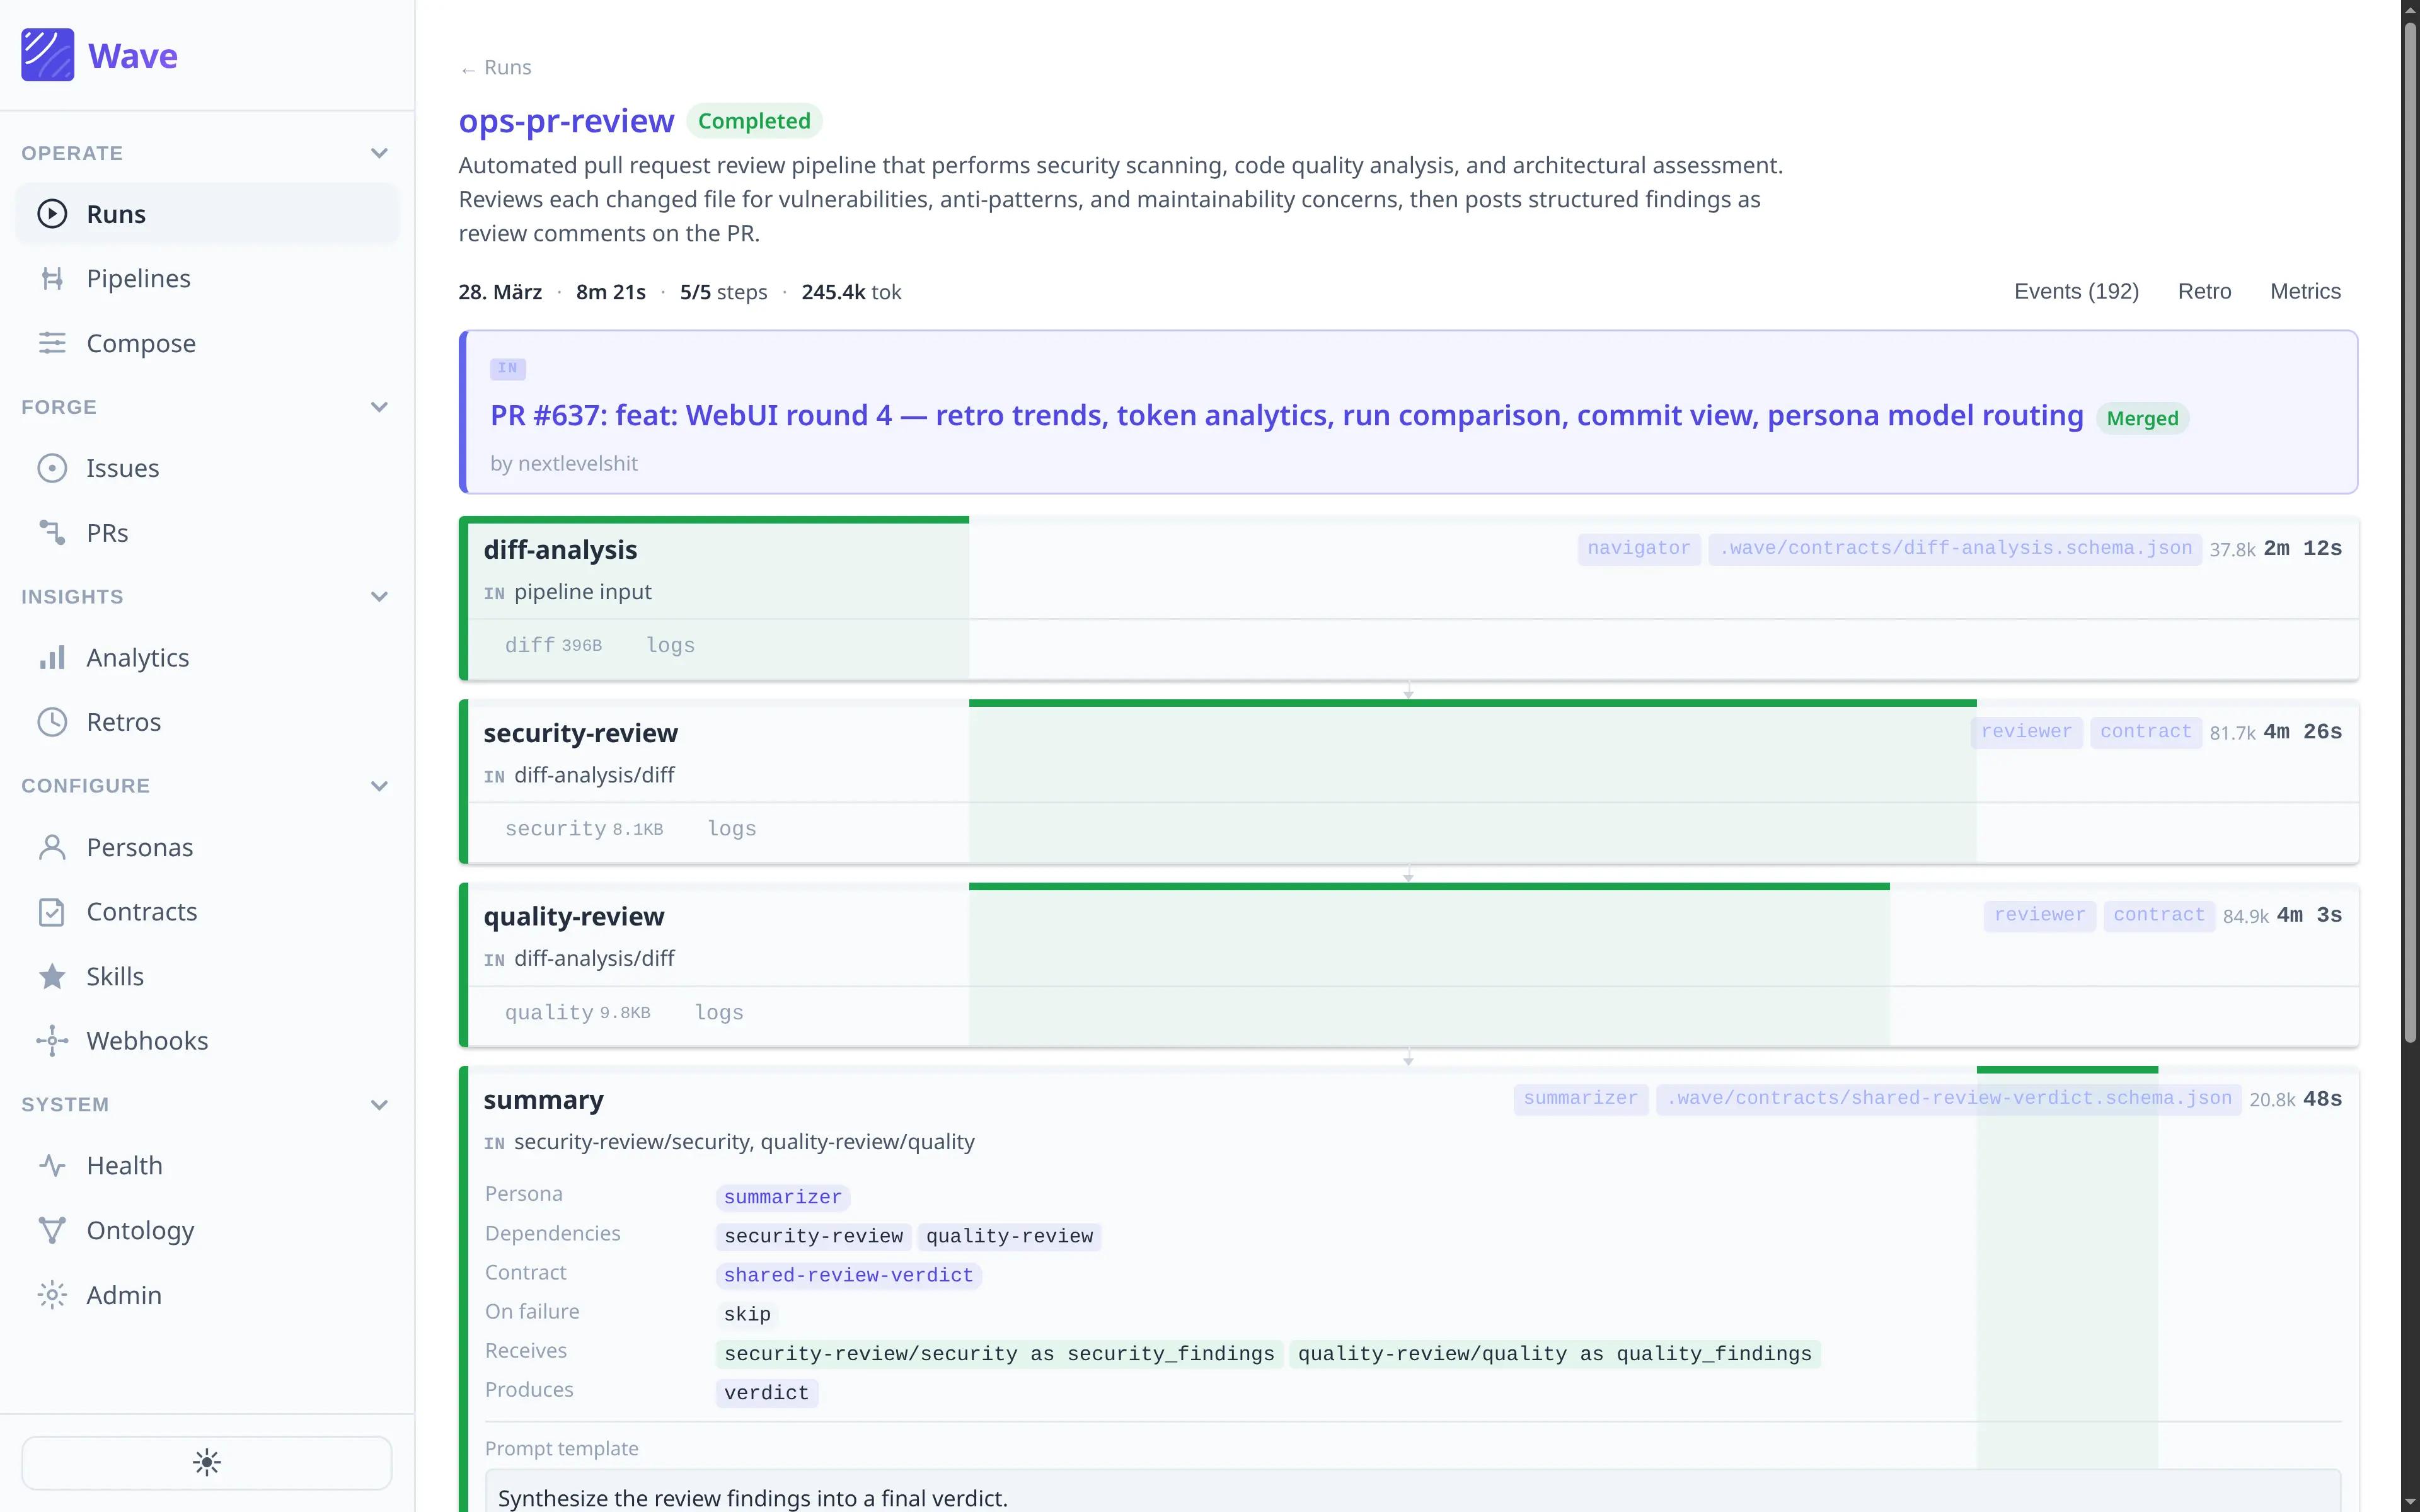Open Analytics via its bar chart icon
Viewport: 2420px width, 1512px height.
52,658
